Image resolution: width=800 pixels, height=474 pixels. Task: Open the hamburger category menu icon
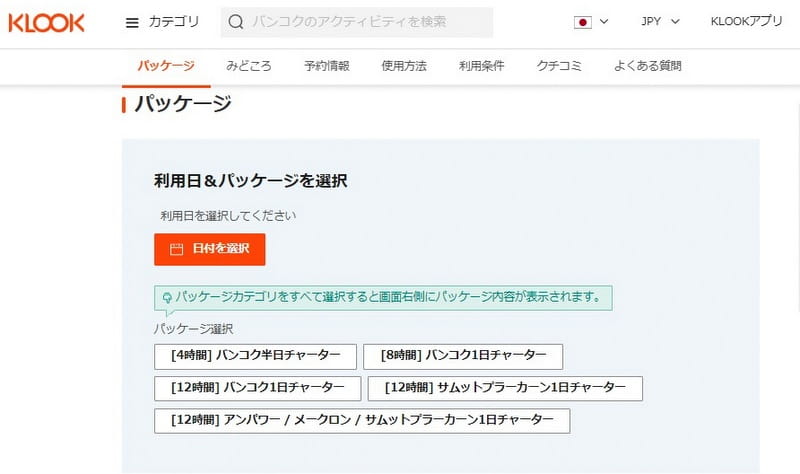[x=132, y=22]
